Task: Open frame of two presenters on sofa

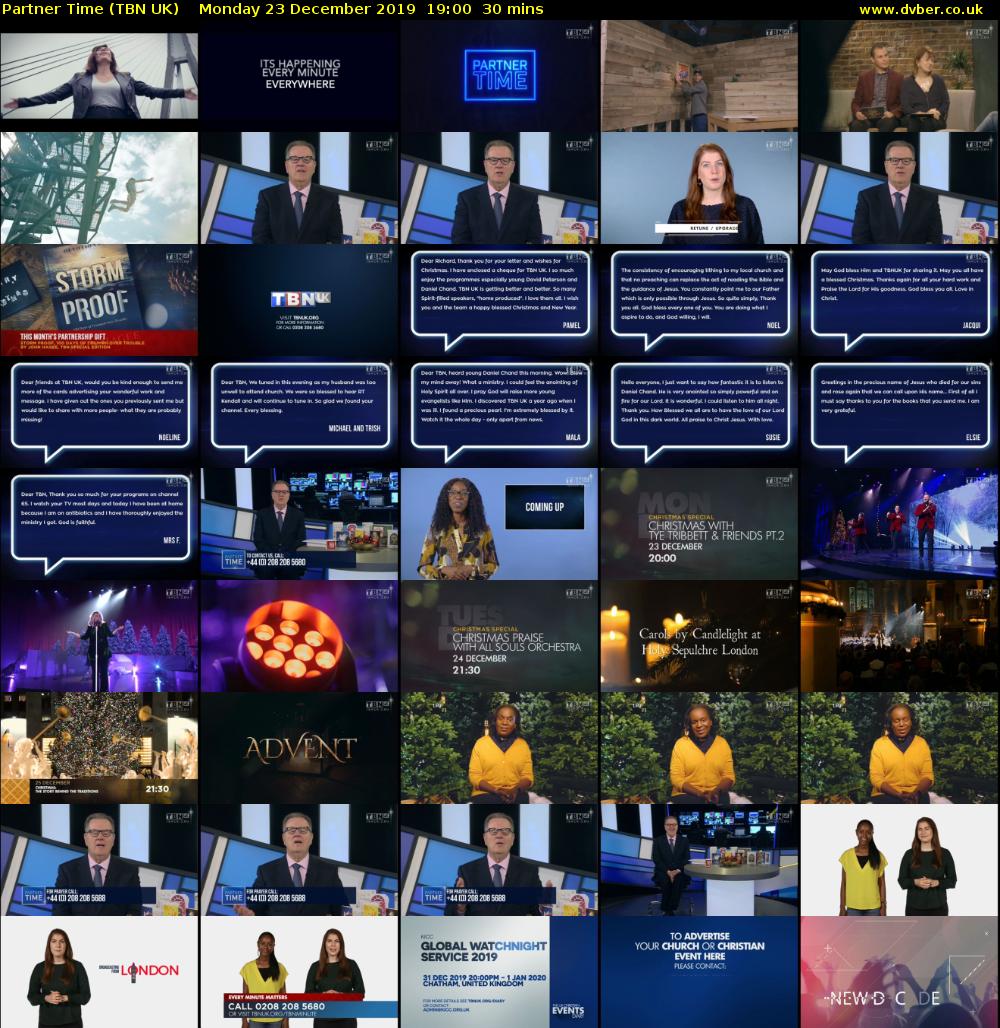Action: click(900, 75)
